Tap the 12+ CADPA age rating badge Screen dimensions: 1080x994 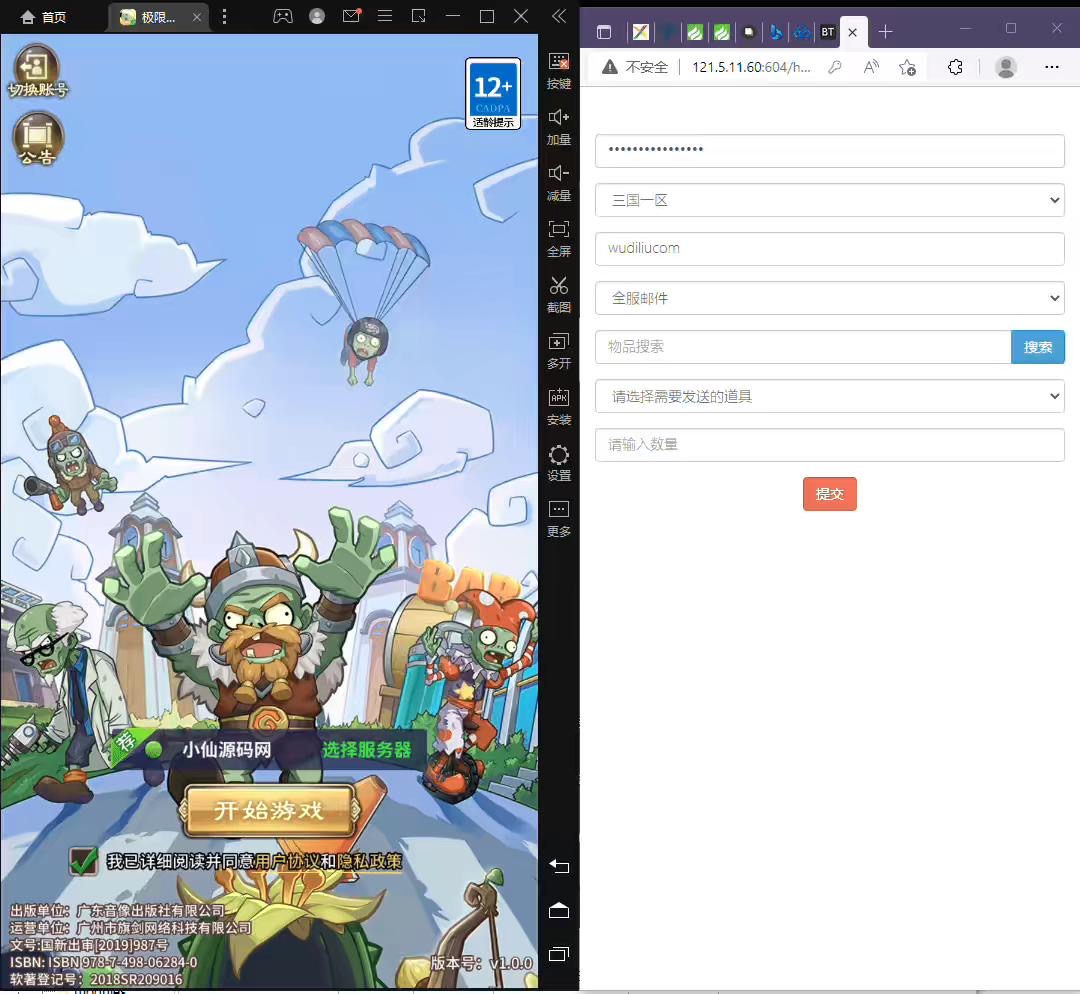coord(493,94)
